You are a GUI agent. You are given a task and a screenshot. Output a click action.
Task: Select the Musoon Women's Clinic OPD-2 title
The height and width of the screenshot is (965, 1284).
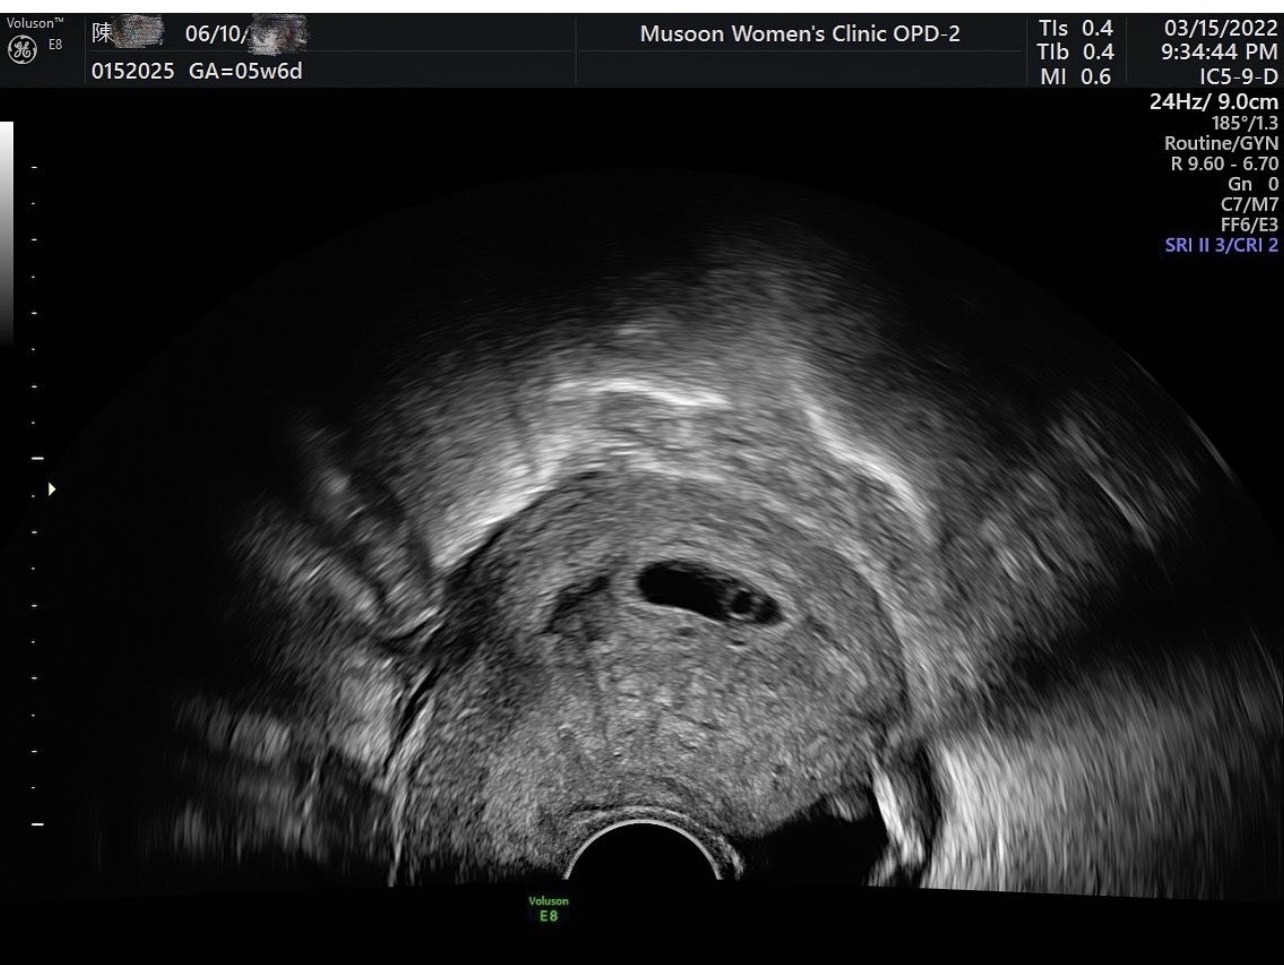coord(800,34)
